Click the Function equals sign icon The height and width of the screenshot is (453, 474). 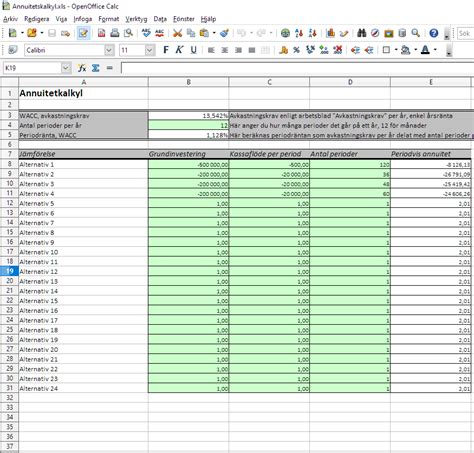click(x=109, y=68)
